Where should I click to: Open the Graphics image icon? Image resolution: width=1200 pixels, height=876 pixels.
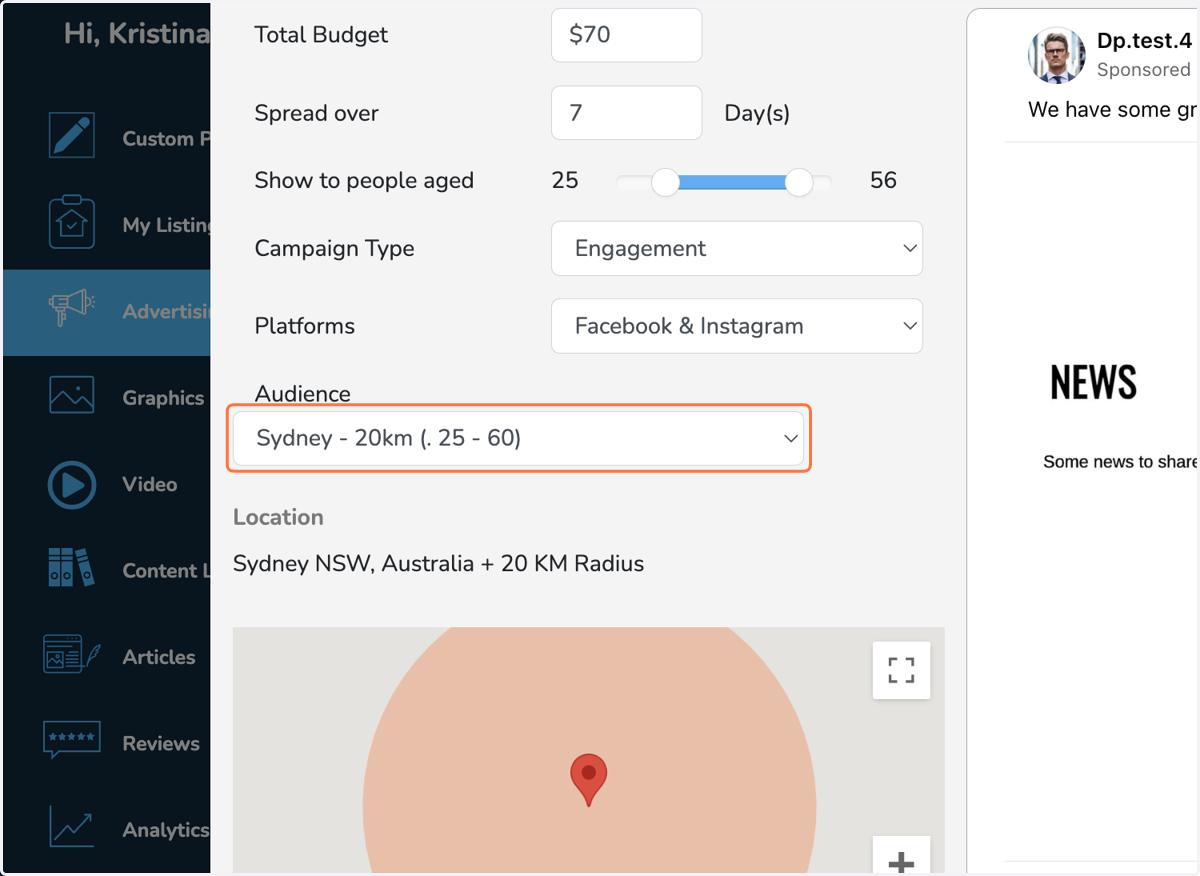72,396
